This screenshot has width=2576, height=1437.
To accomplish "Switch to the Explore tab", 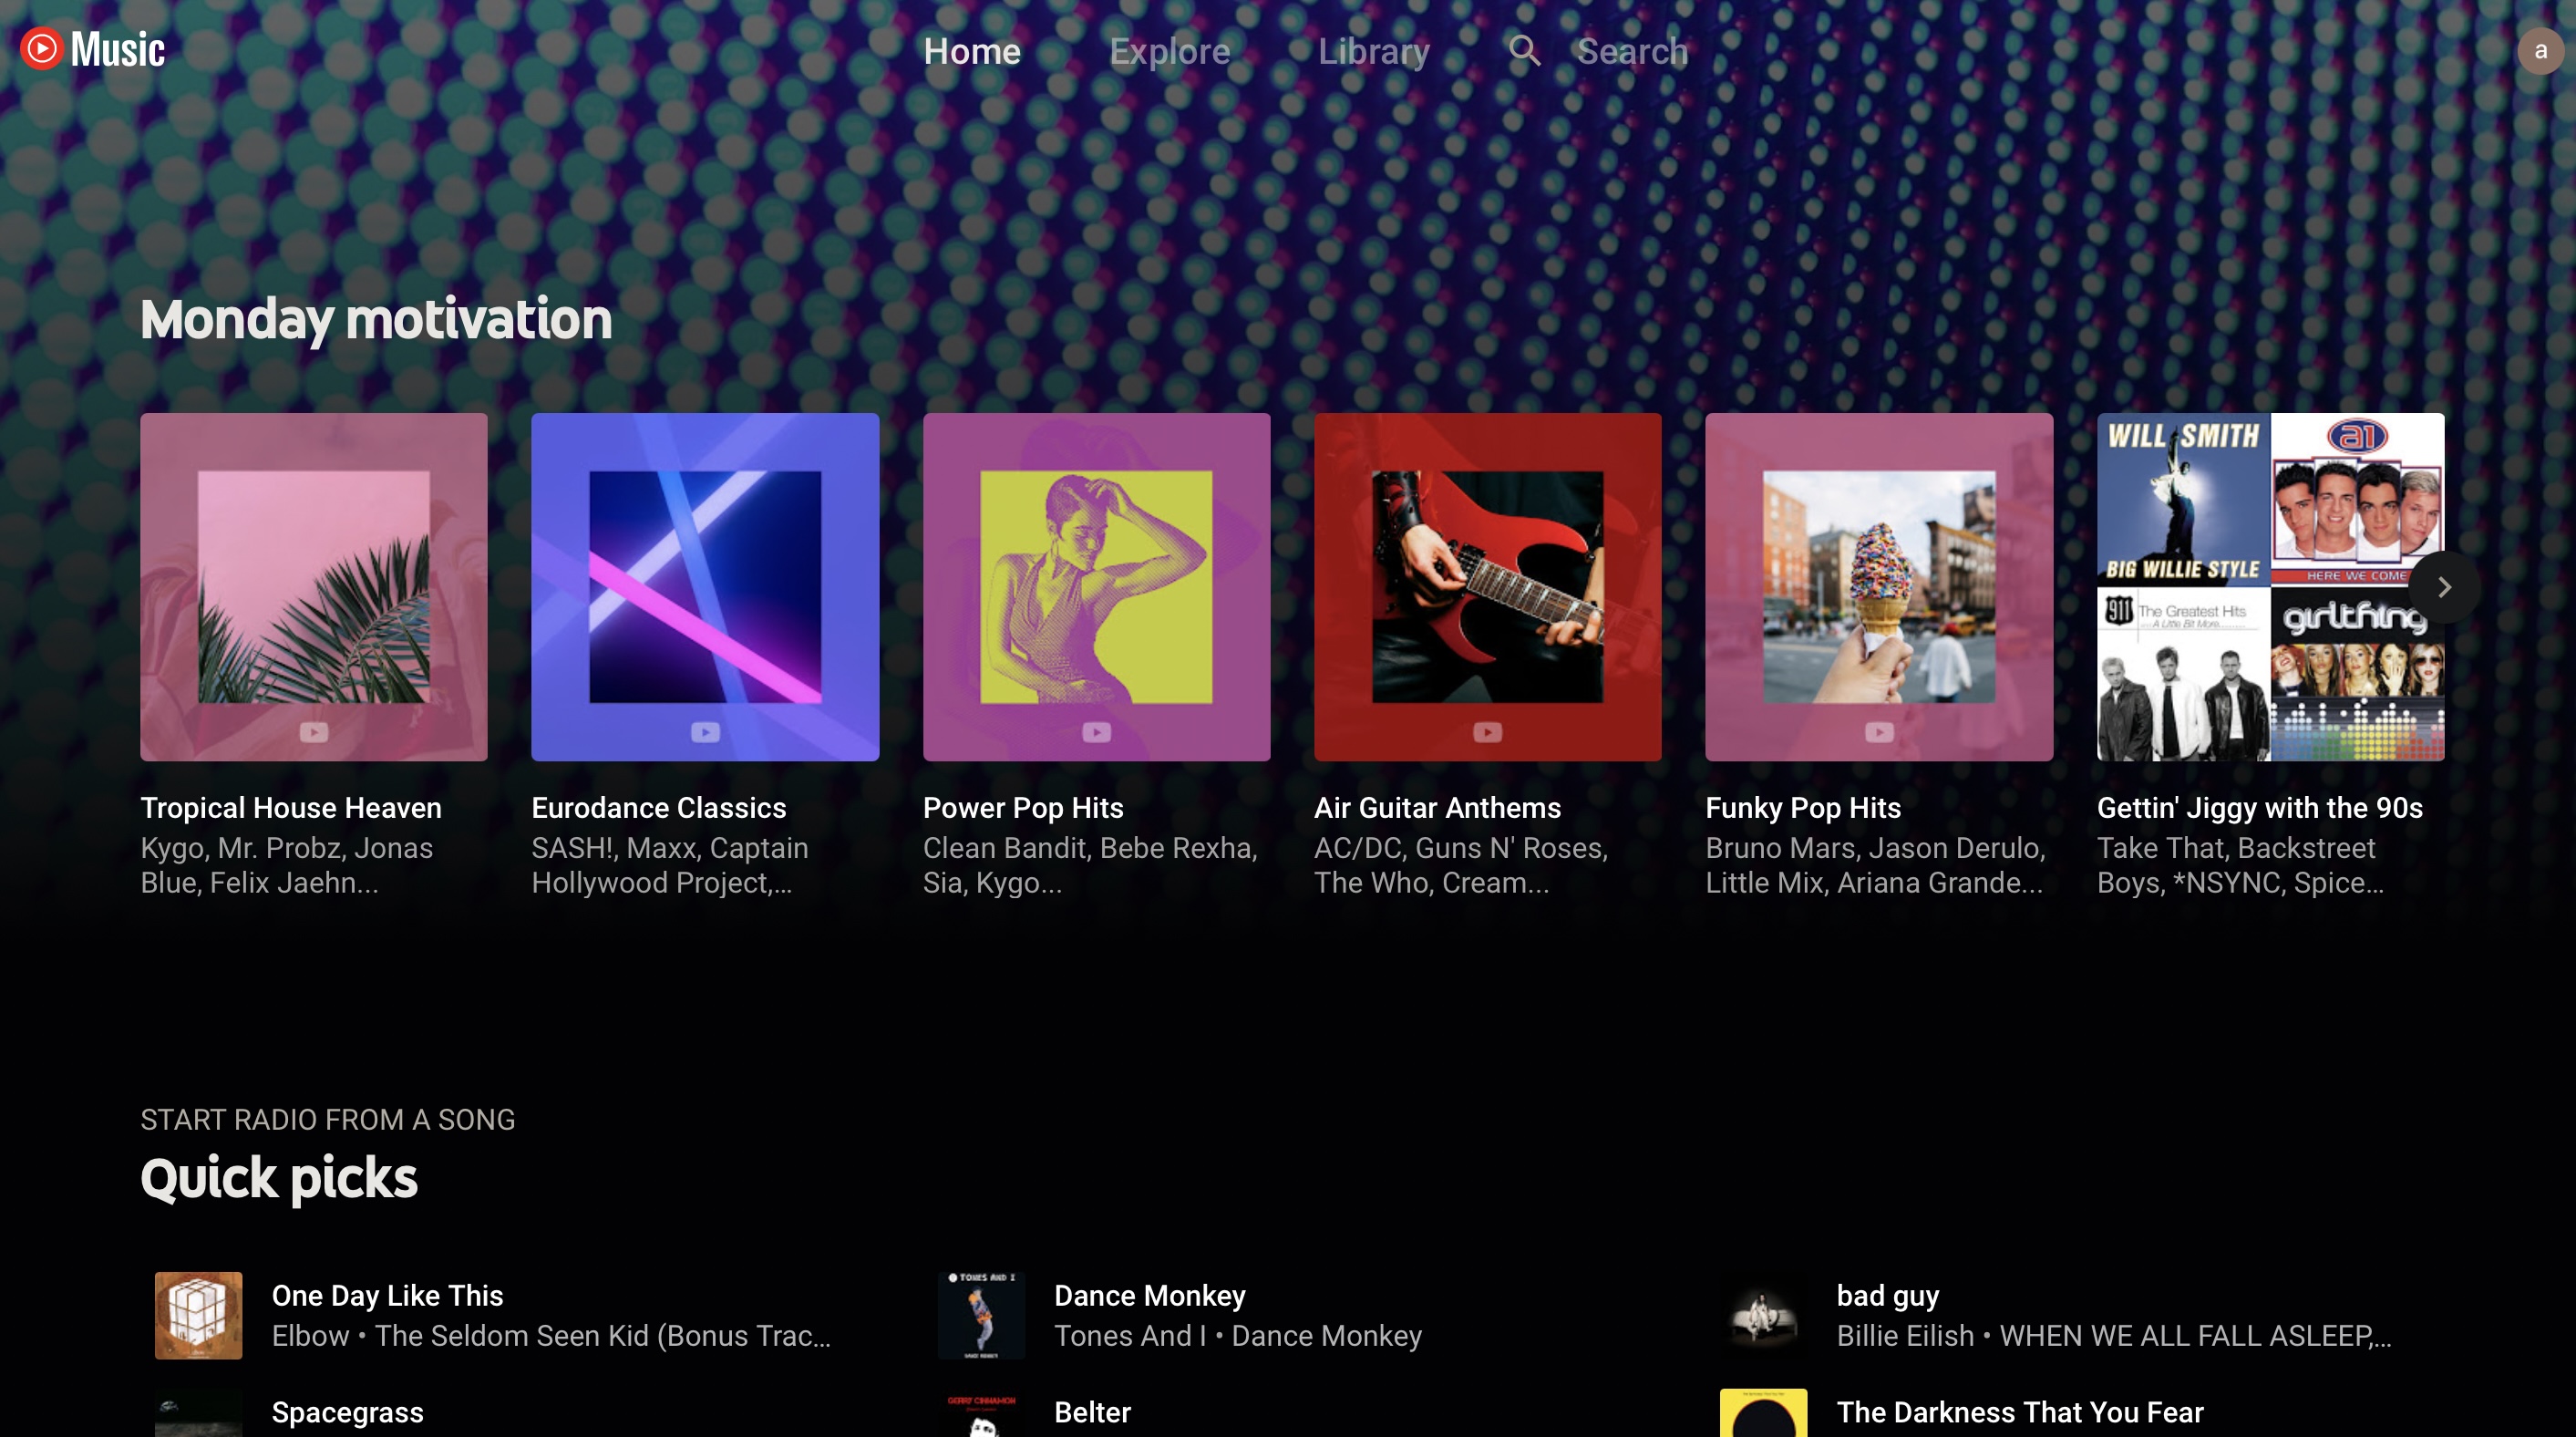I will pos(1170,51).
